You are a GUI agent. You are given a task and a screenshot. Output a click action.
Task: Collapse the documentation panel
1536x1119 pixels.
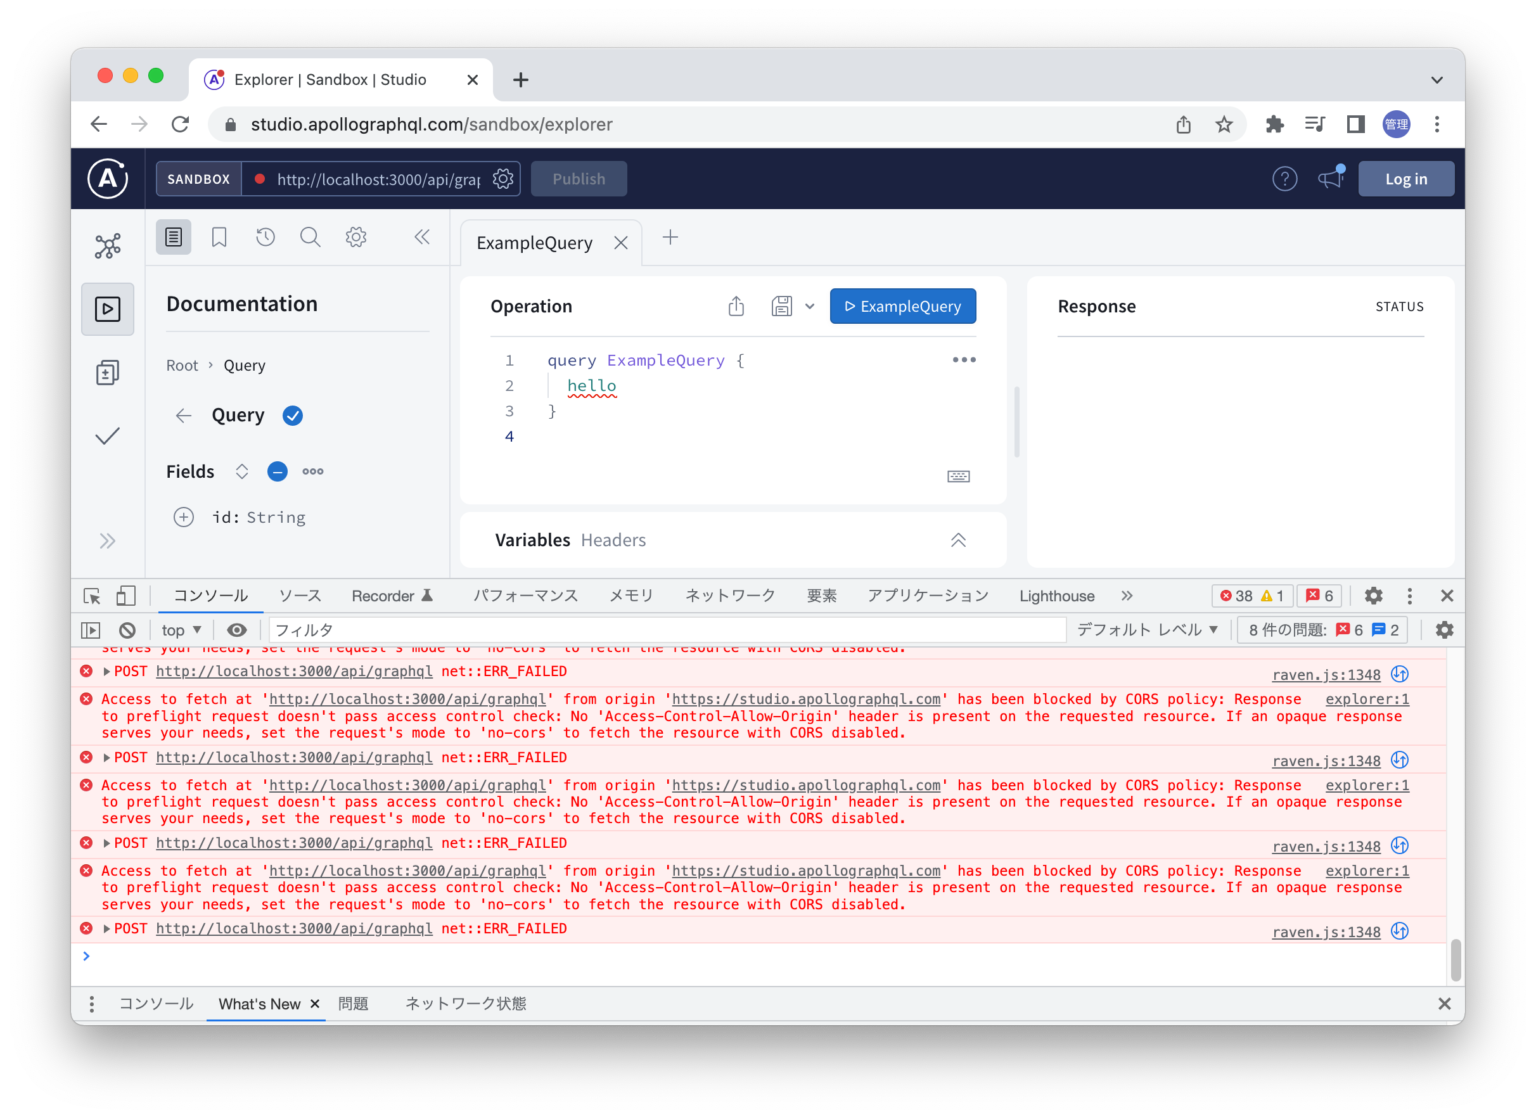click(x=422, y=237)
